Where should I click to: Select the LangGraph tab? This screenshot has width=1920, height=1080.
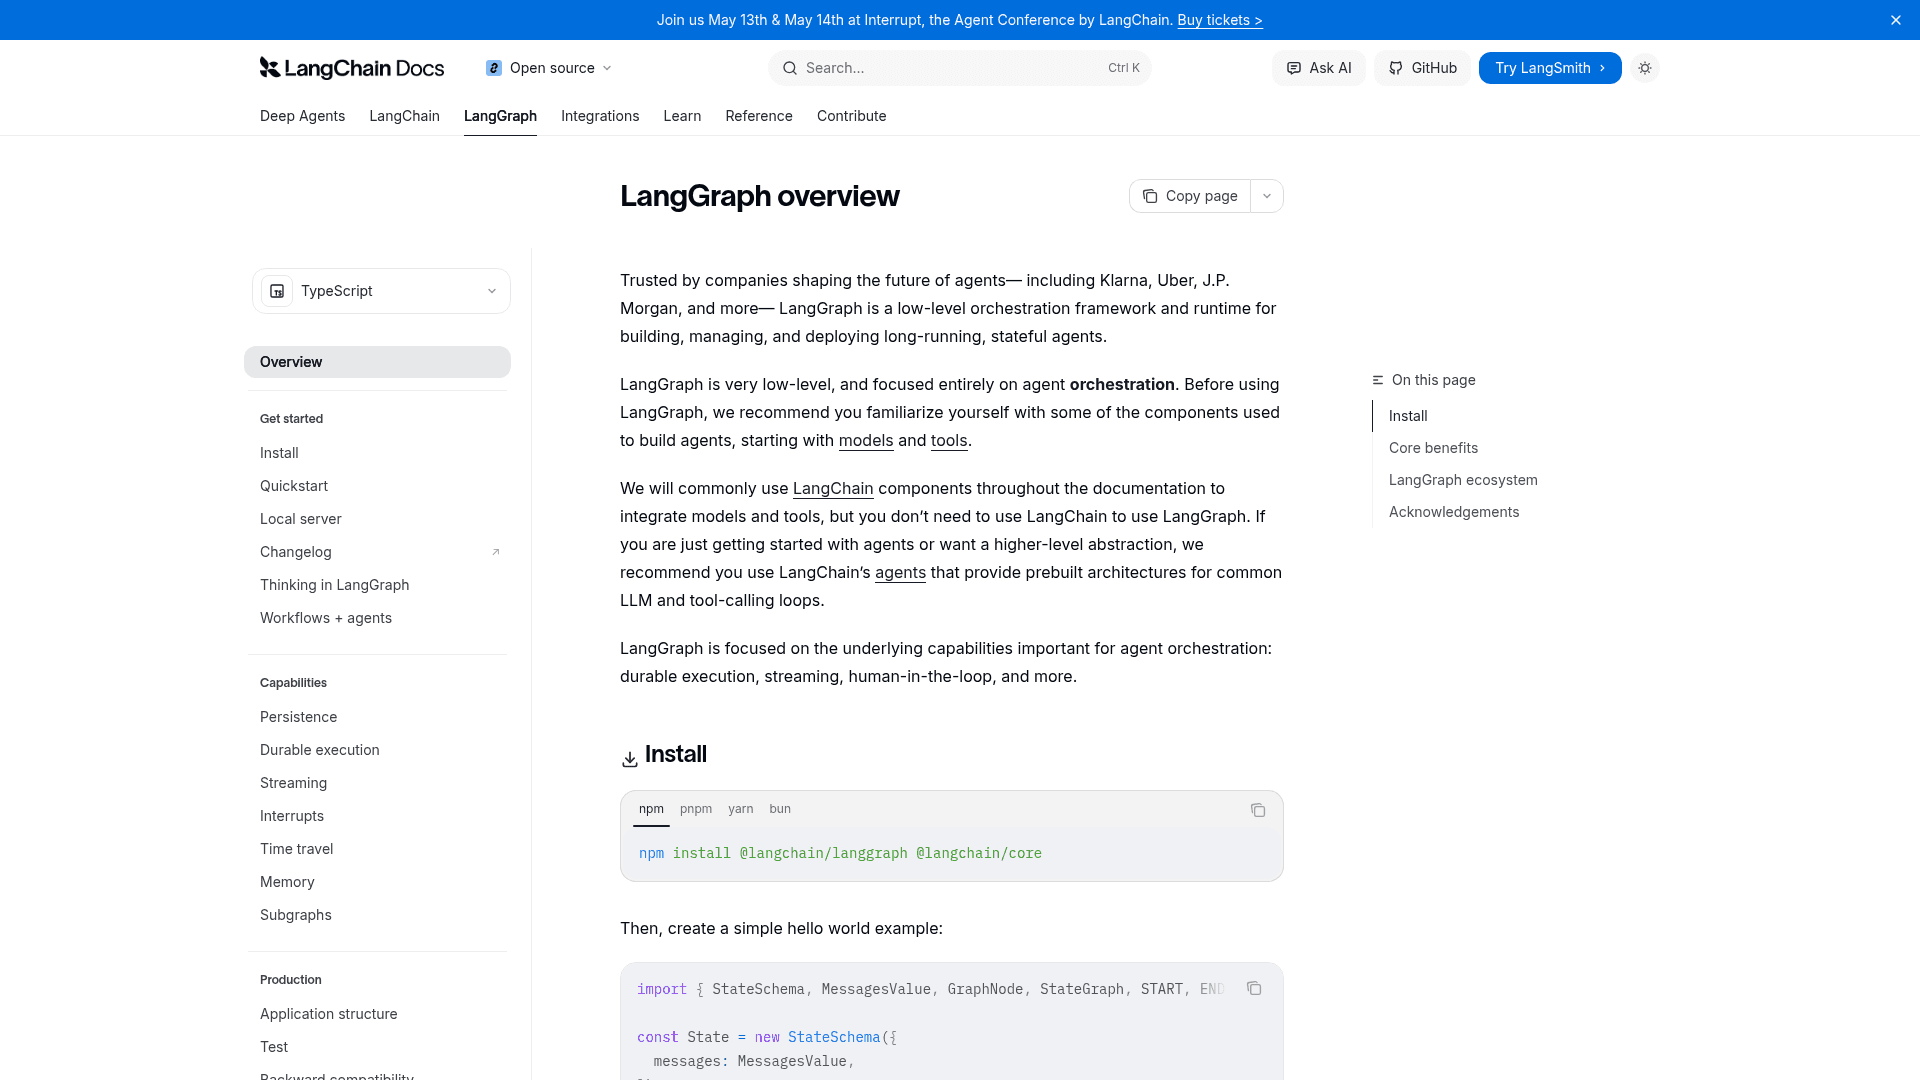point(500,116)
